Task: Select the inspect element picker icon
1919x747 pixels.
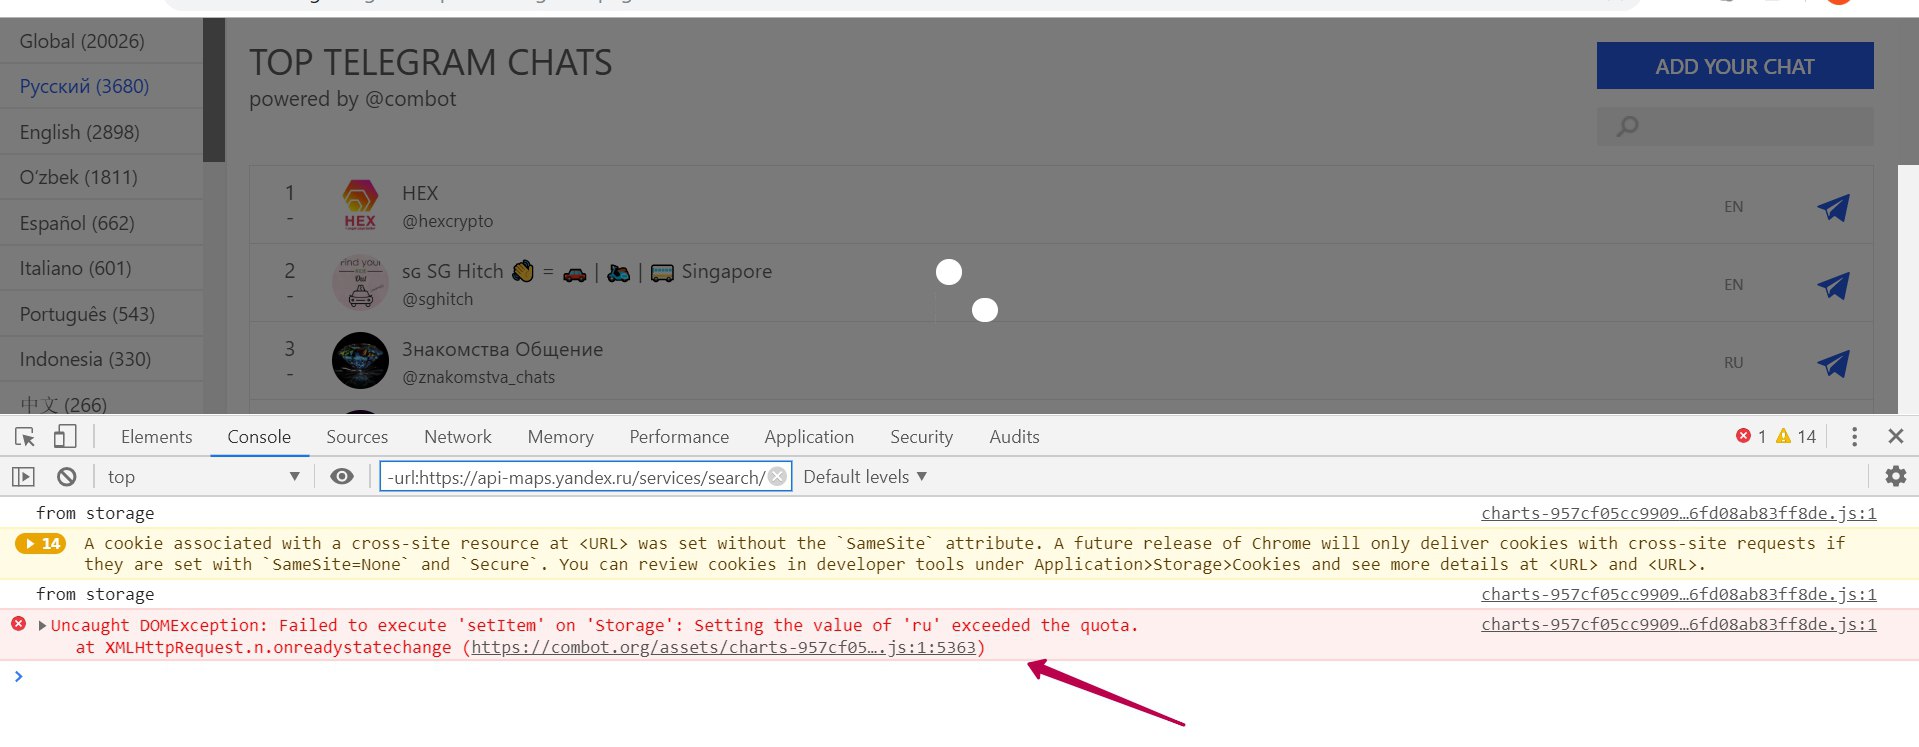Action: tap(25, 437)
